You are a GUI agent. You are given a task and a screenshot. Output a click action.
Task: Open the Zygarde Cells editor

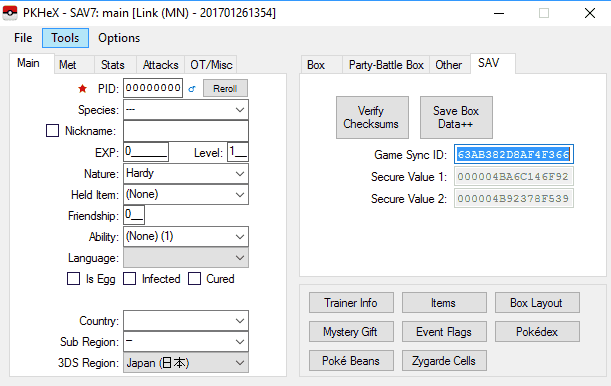pyautogui.click(x=444, y=360)
